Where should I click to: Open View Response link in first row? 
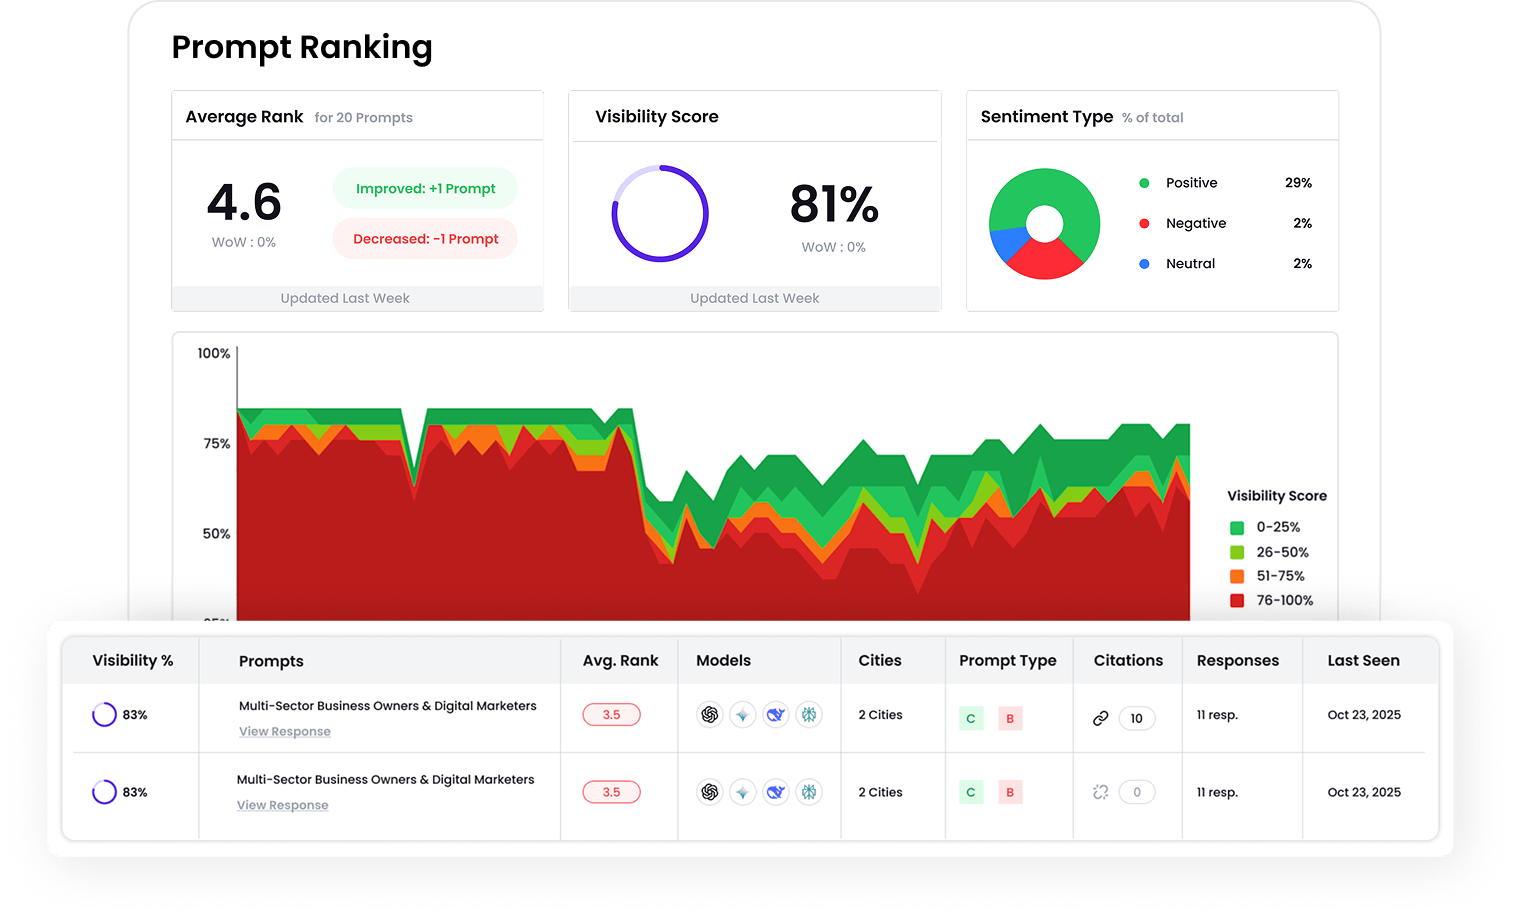pyautogui.click(x=285, y=732)
